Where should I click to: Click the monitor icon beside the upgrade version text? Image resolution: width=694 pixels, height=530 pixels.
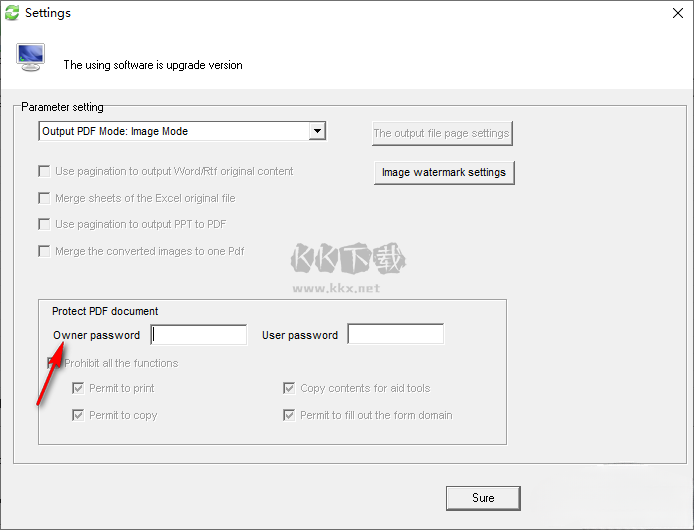[x=31, y=58]
